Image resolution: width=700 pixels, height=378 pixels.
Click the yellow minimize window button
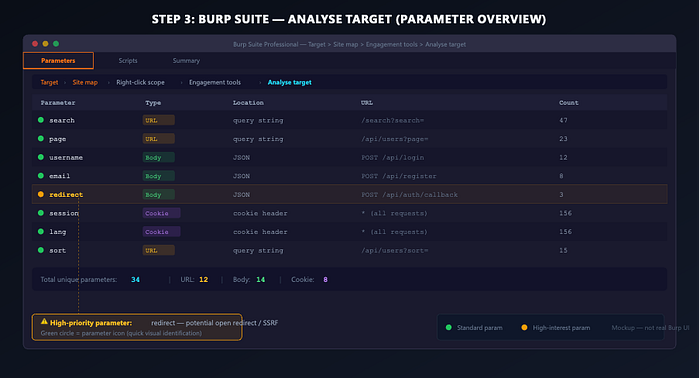(45, 44)
